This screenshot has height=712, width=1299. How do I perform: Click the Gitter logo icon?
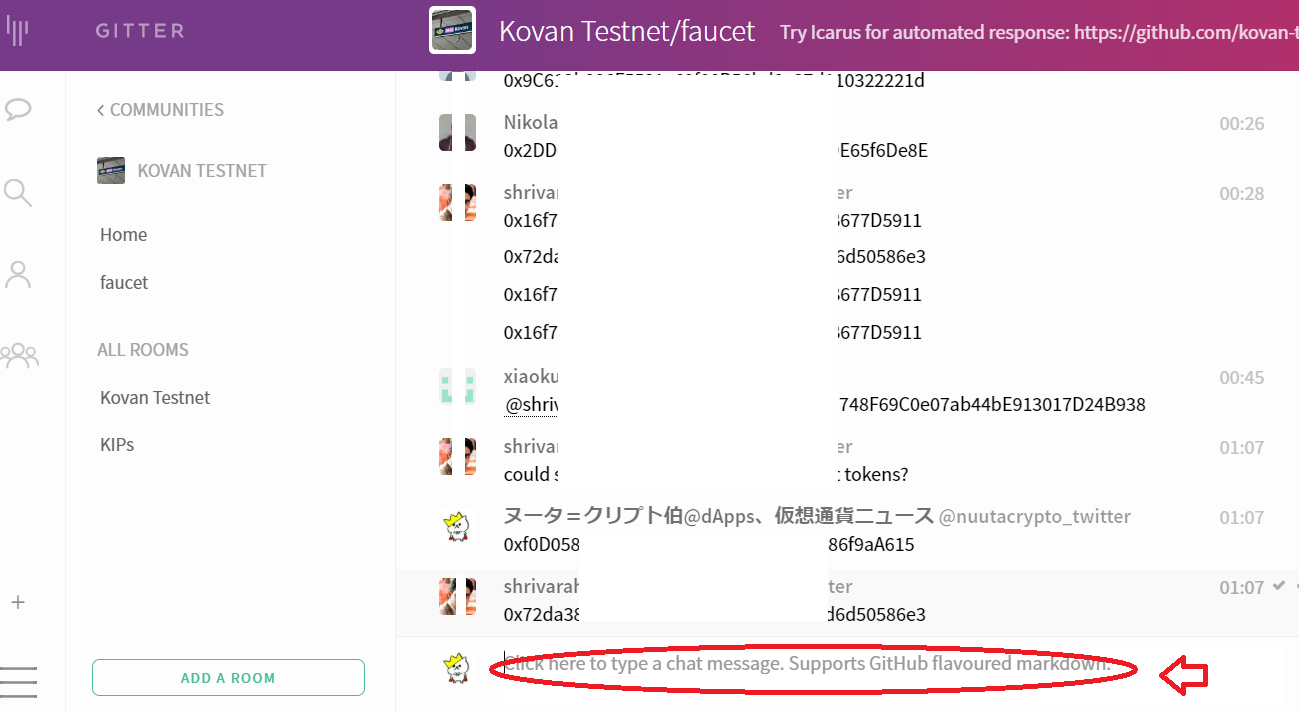18,30
